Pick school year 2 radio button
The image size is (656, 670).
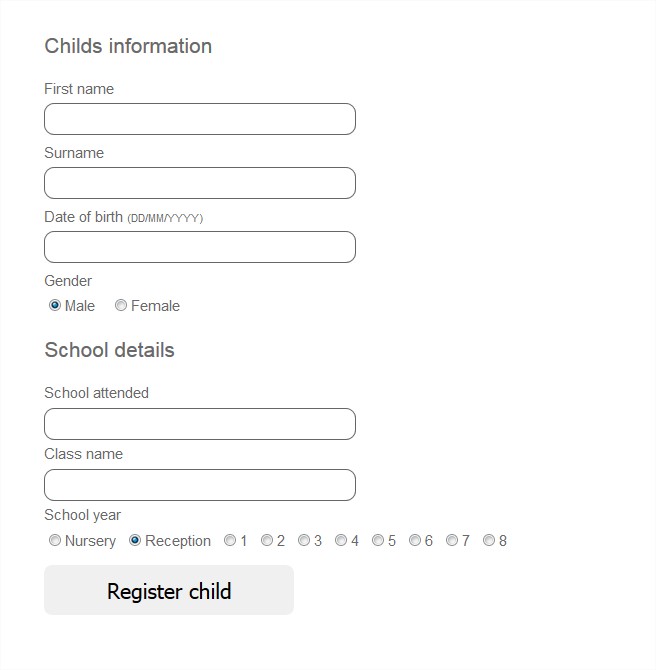click(x=267, y=541)
